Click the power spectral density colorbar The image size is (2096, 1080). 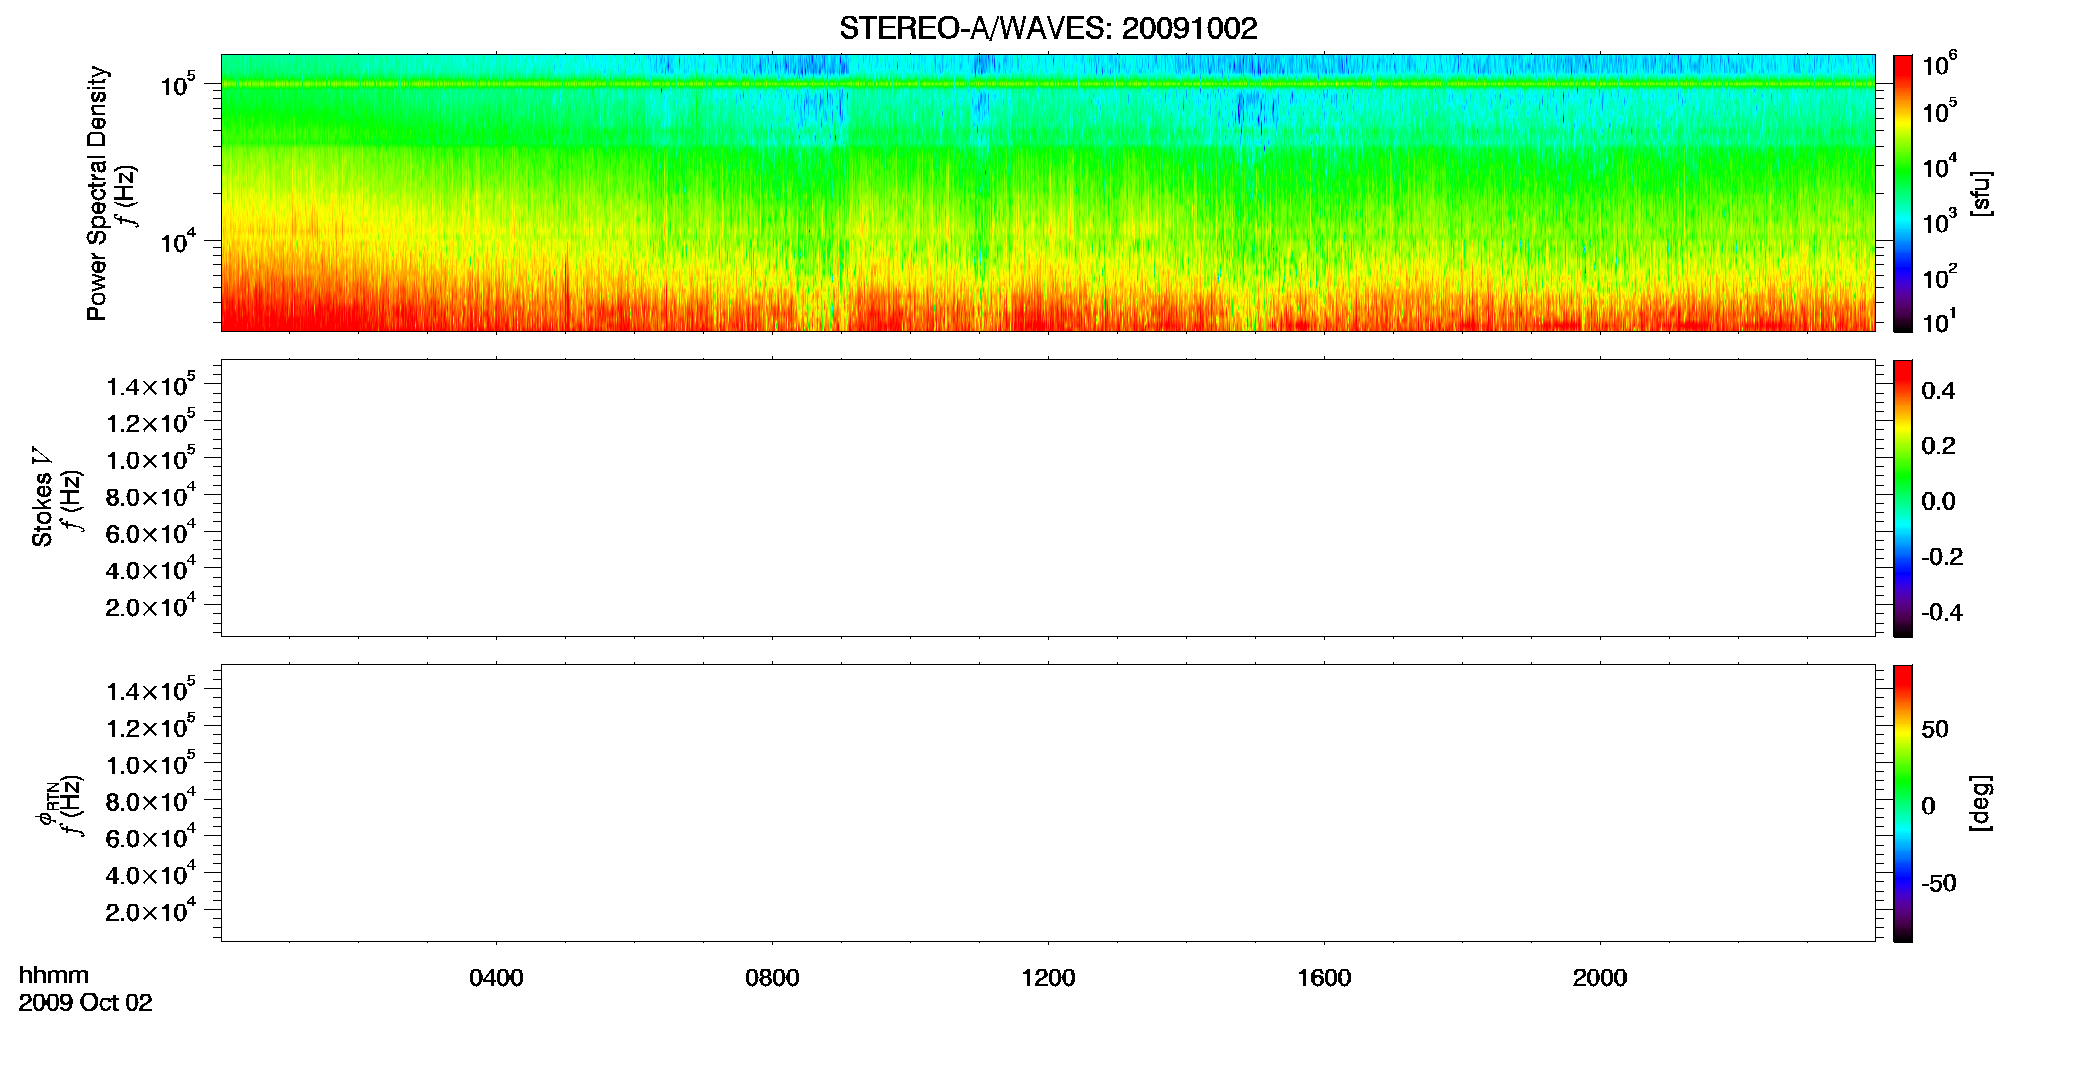click(x=1902, y=193)
